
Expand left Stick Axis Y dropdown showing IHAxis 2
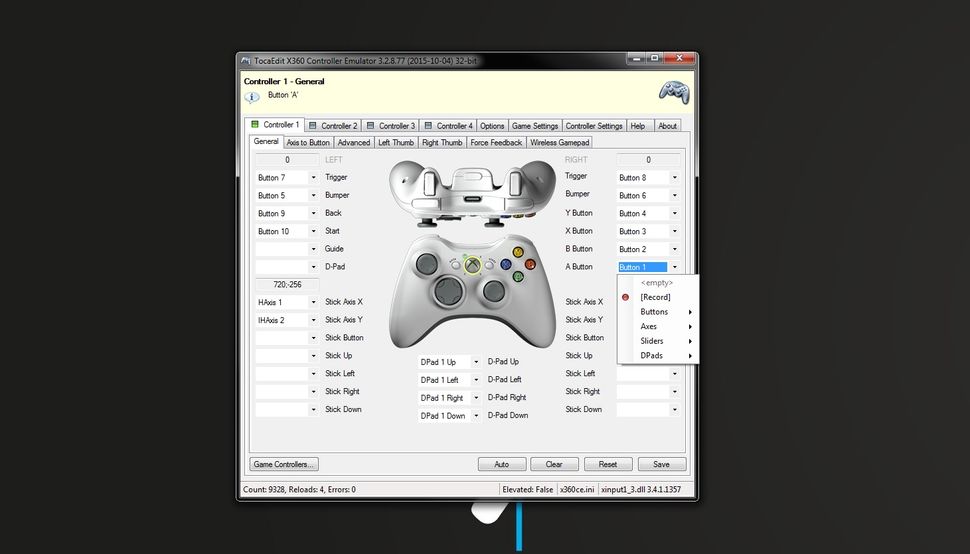[x=313, y=320]
